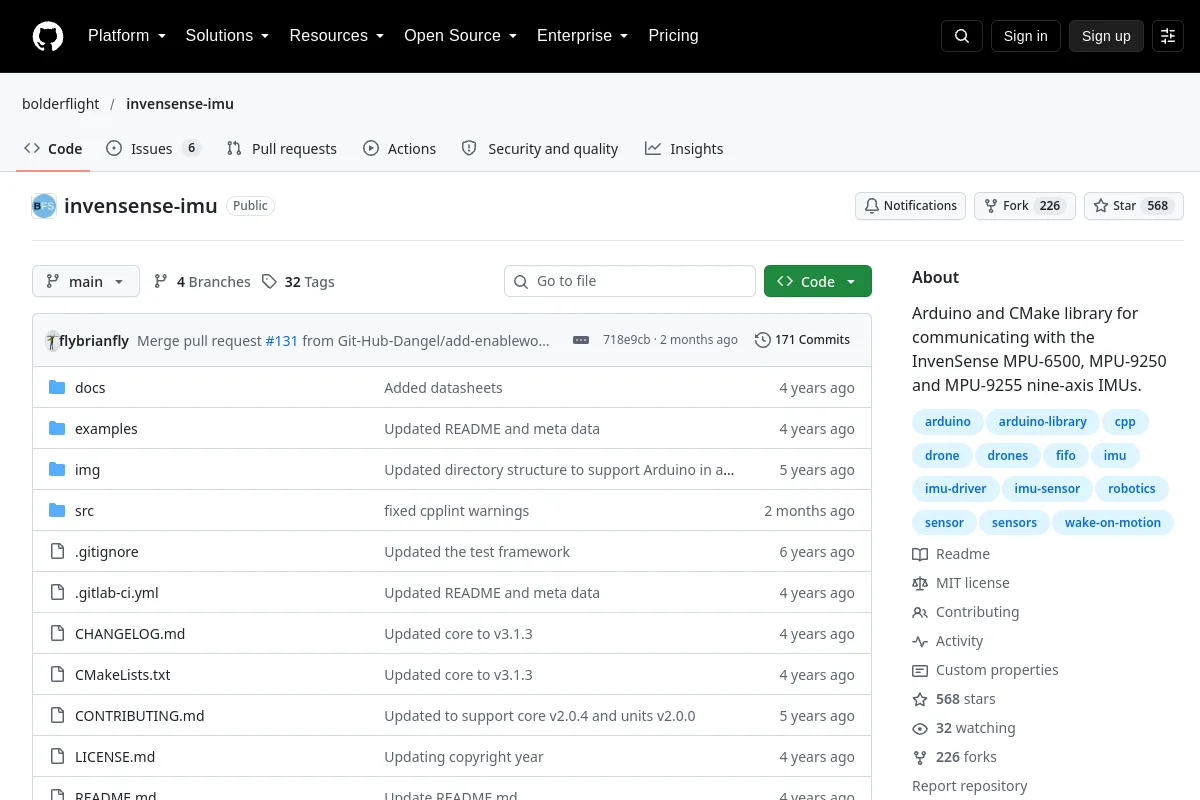Click flybrianfly's commit author avatar
Viewport: 1200px width, 800px height.
(x=51, y=341)
